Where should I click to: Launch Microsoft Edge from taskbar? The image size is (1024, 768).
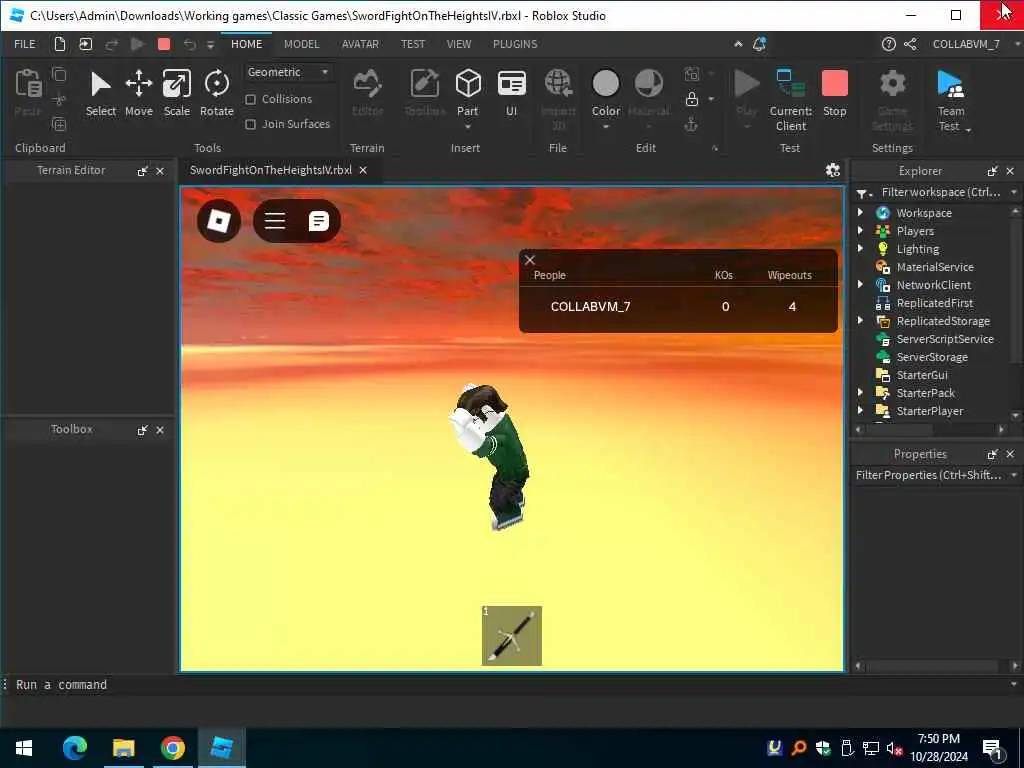[x=74, y=748]
